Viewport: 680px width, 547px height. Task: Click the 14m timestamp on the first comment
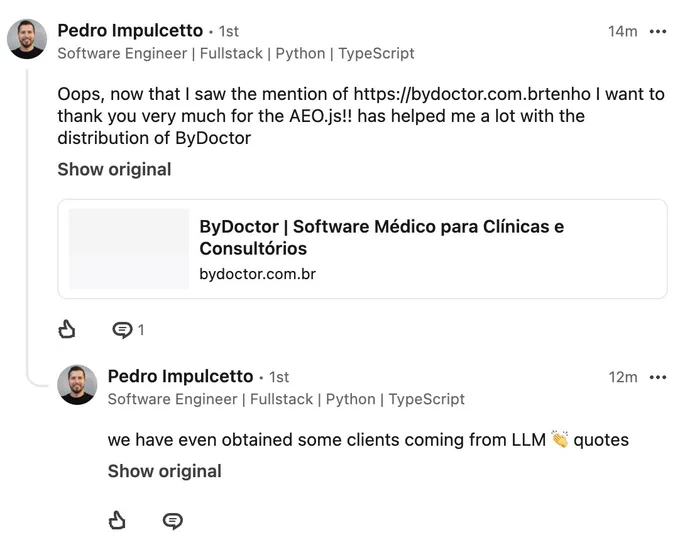(623, 31)
